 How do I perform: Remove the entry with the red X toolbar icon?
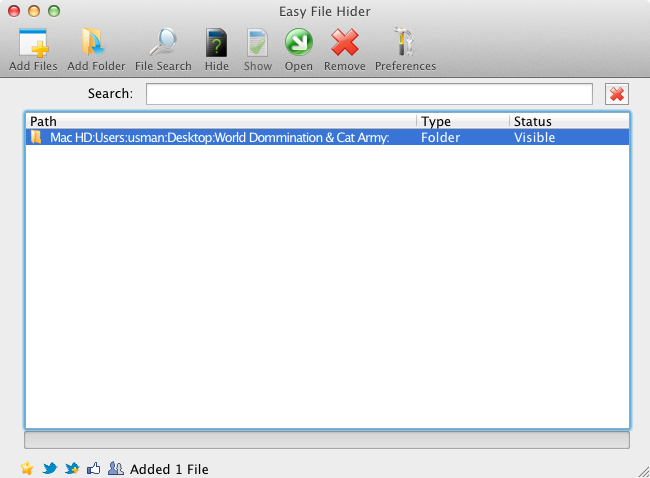(x=344, y=42)
